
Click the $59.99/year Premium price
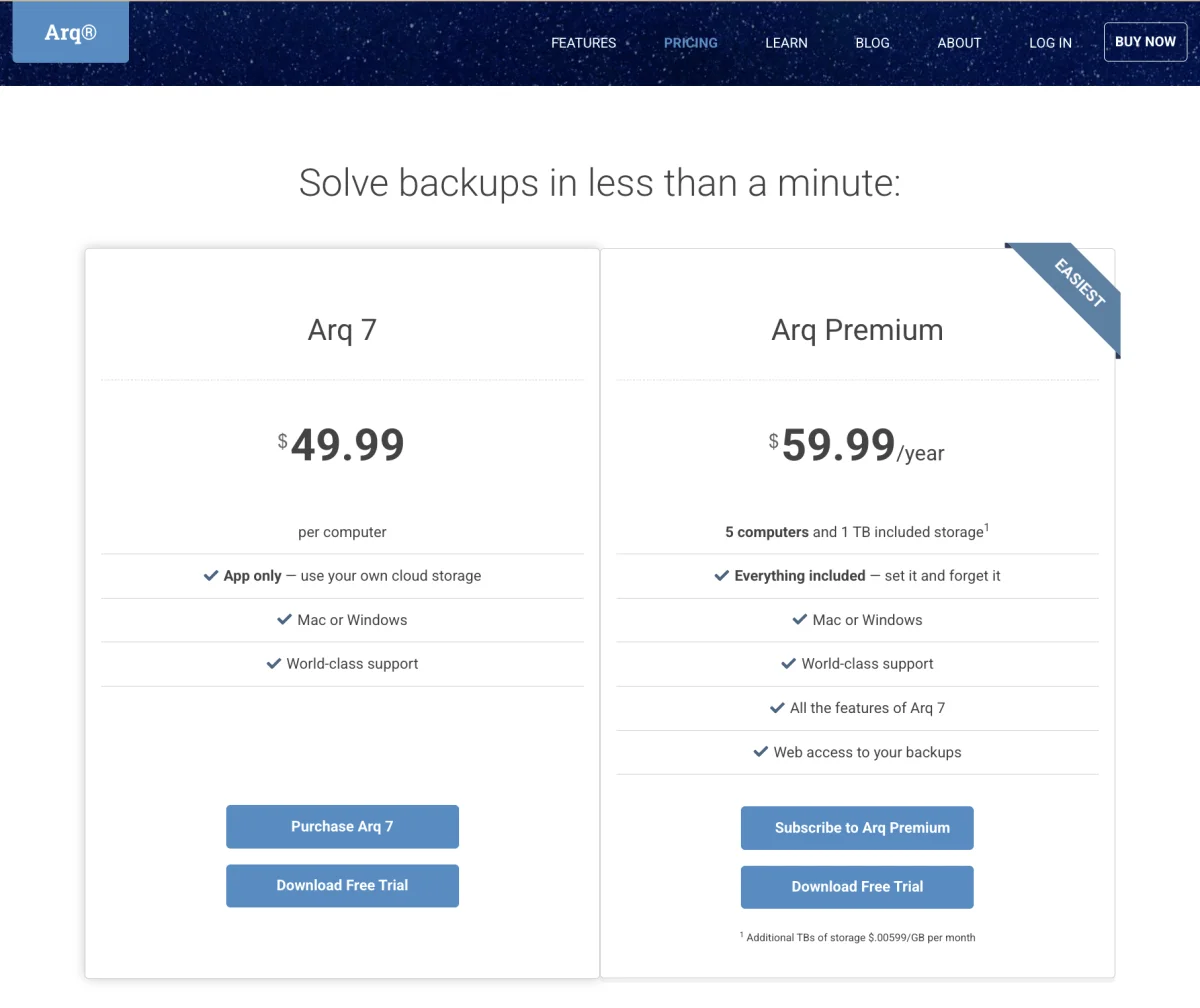857,446
